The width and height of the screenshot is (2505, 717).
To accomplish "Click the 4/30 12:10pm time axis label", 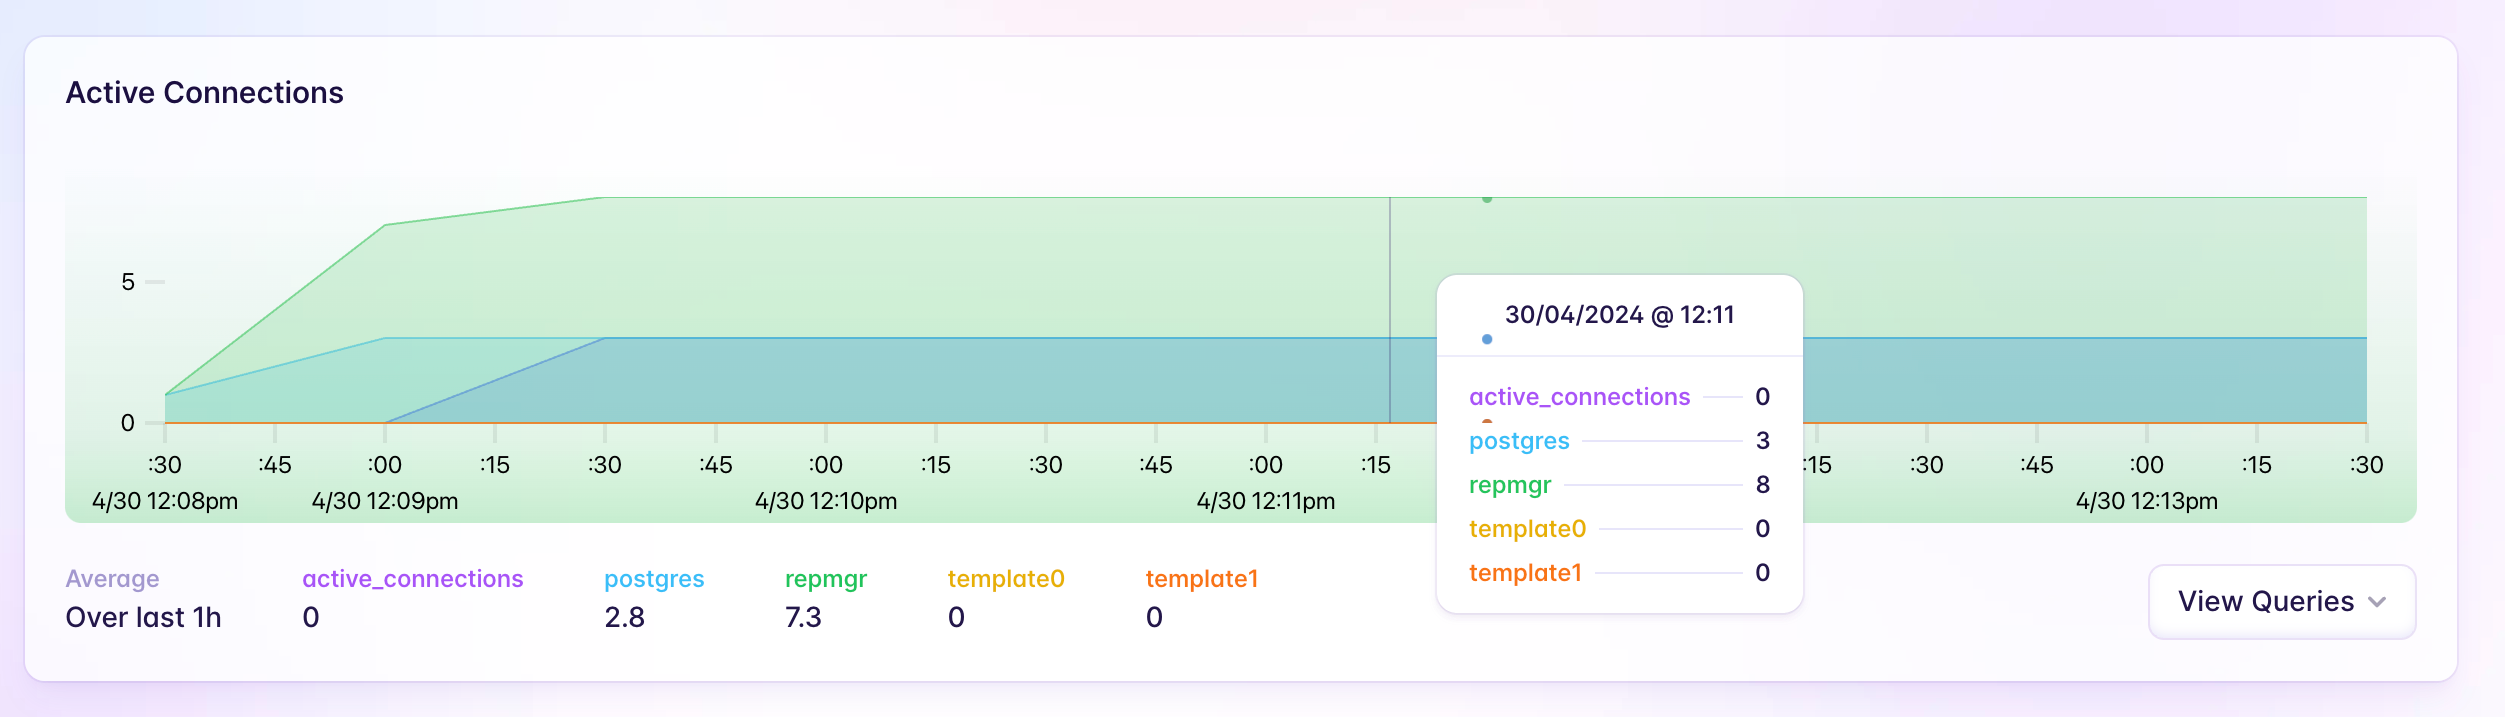I will tap(825, 501).
